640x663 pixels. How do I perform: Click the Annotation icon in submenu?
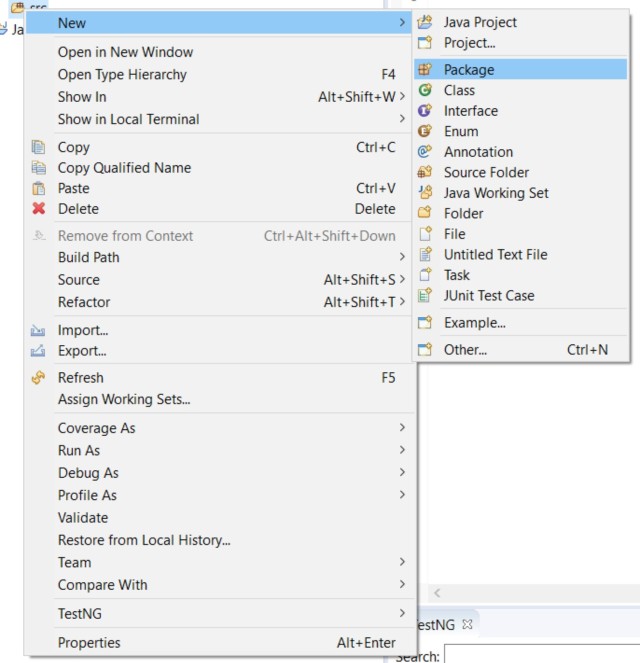(x=425, y=152)
